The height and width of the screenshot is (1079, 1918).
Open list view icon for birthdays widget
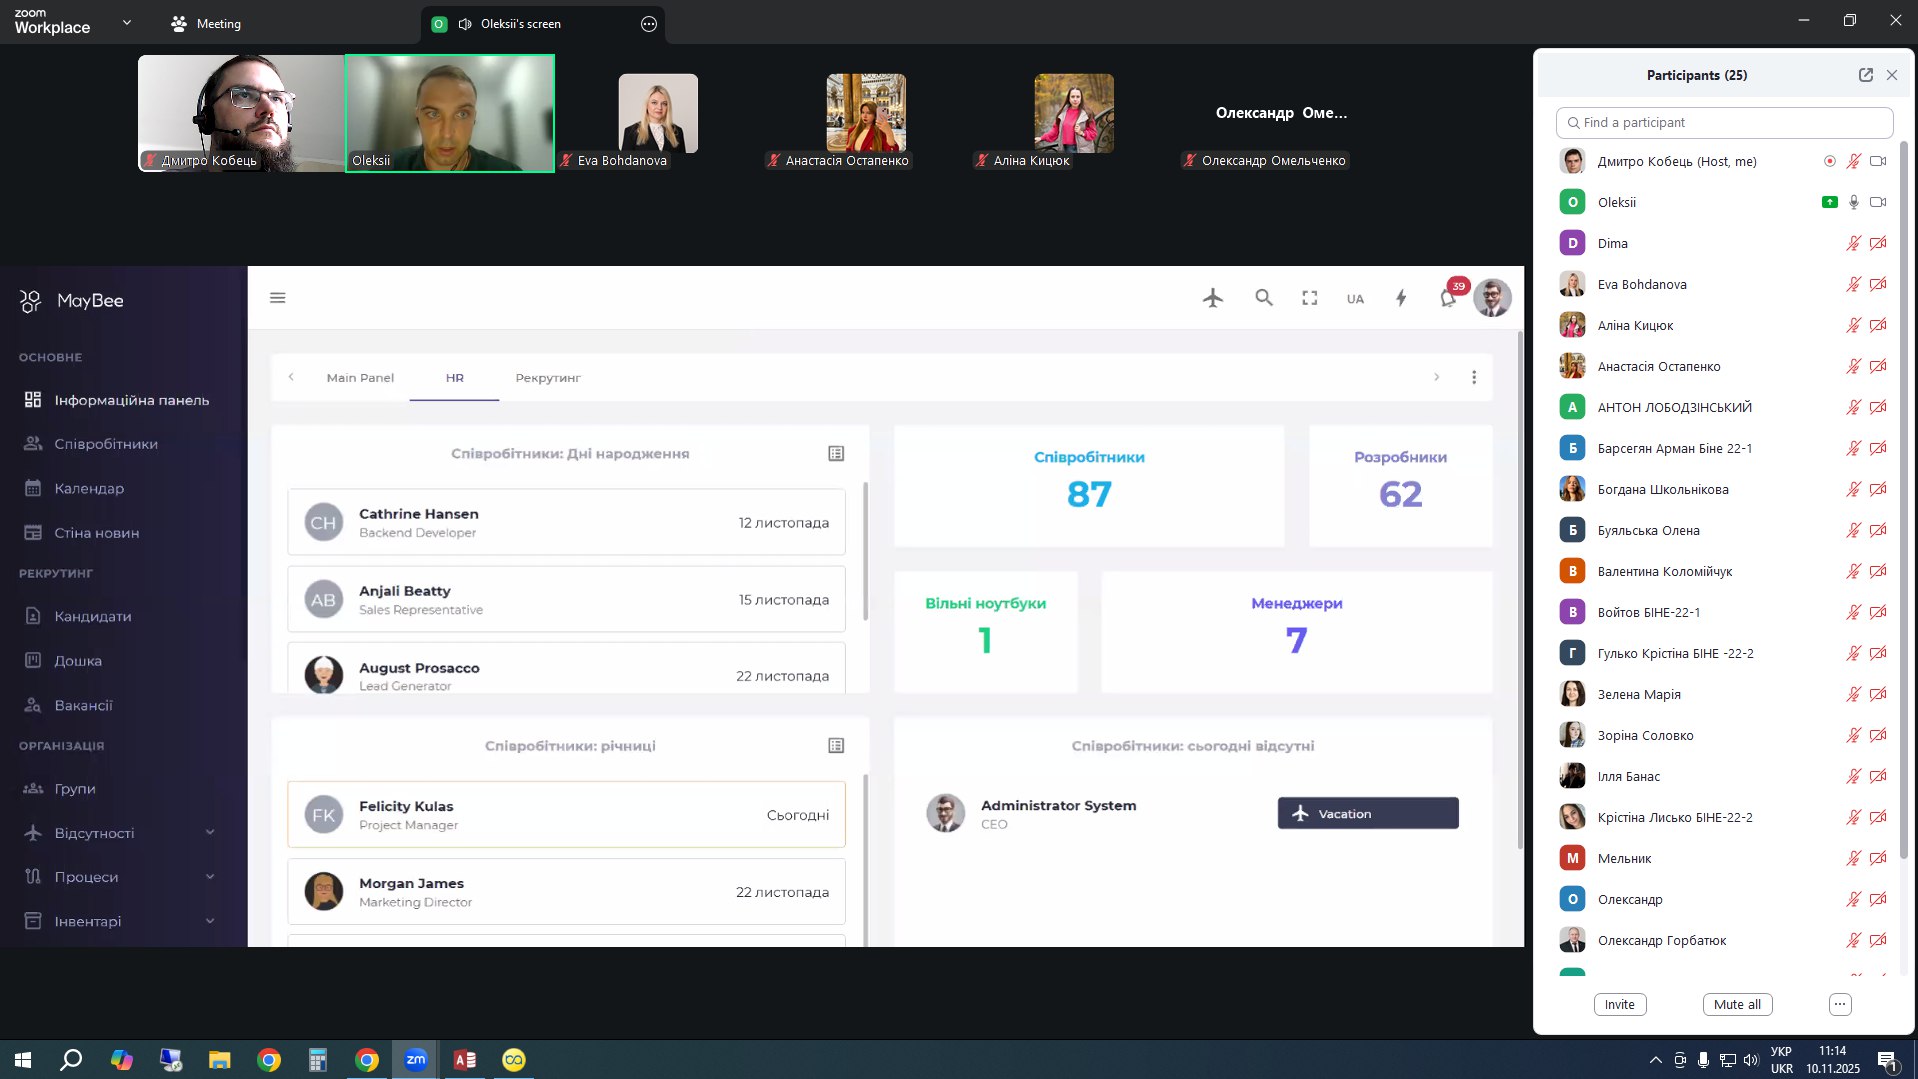point(836,454)
